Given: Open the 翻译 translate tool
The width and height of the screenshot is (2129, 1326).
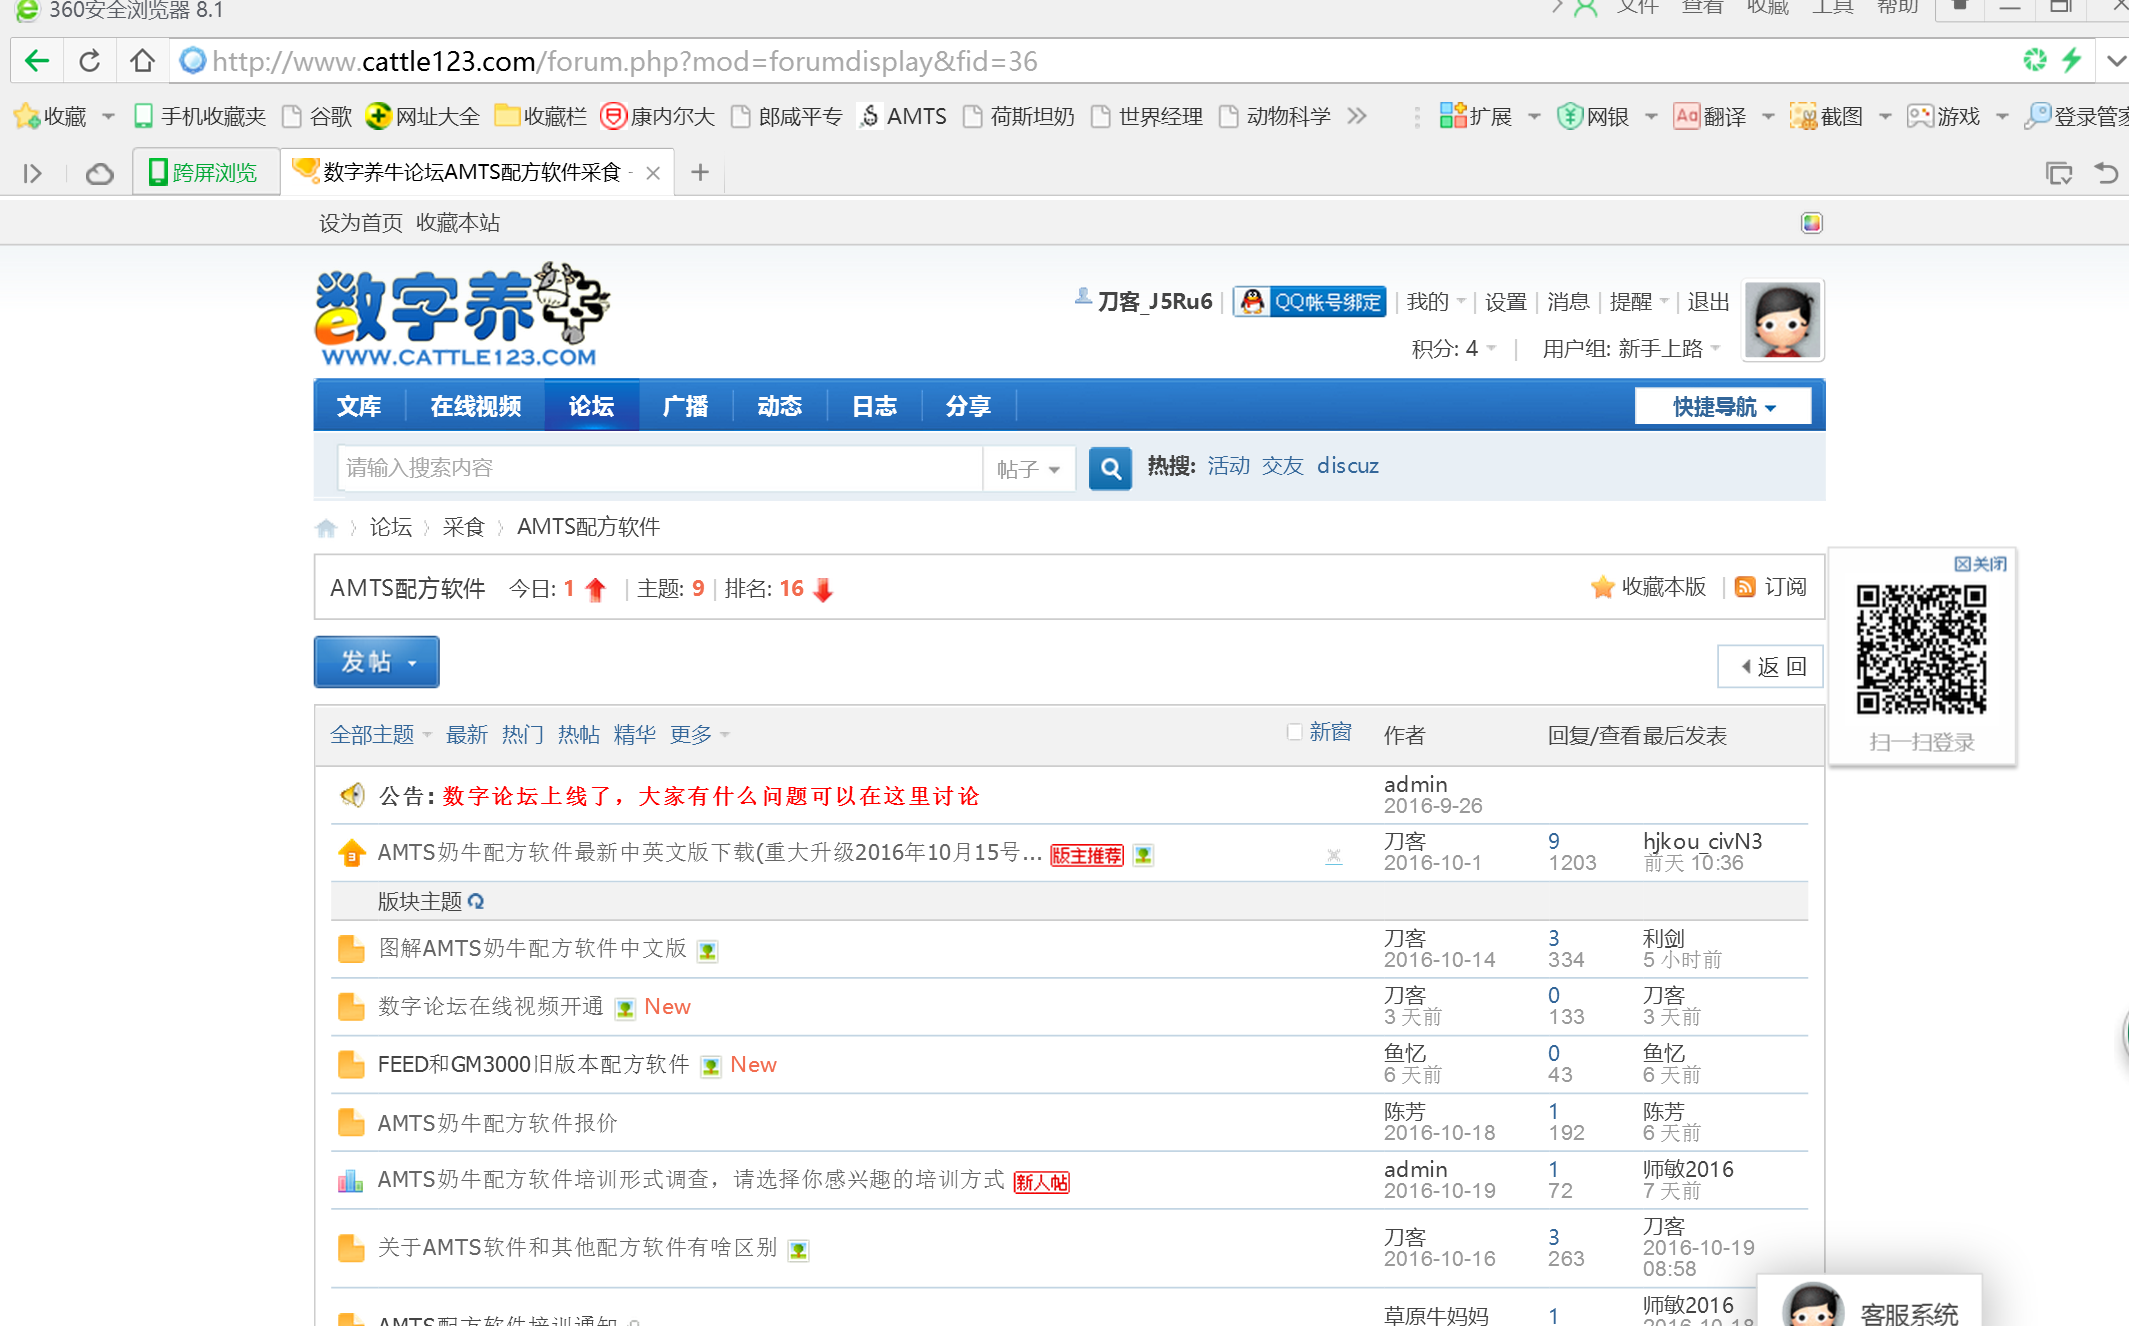Looking at the screenshot, I should click(x=1710, y=116).
